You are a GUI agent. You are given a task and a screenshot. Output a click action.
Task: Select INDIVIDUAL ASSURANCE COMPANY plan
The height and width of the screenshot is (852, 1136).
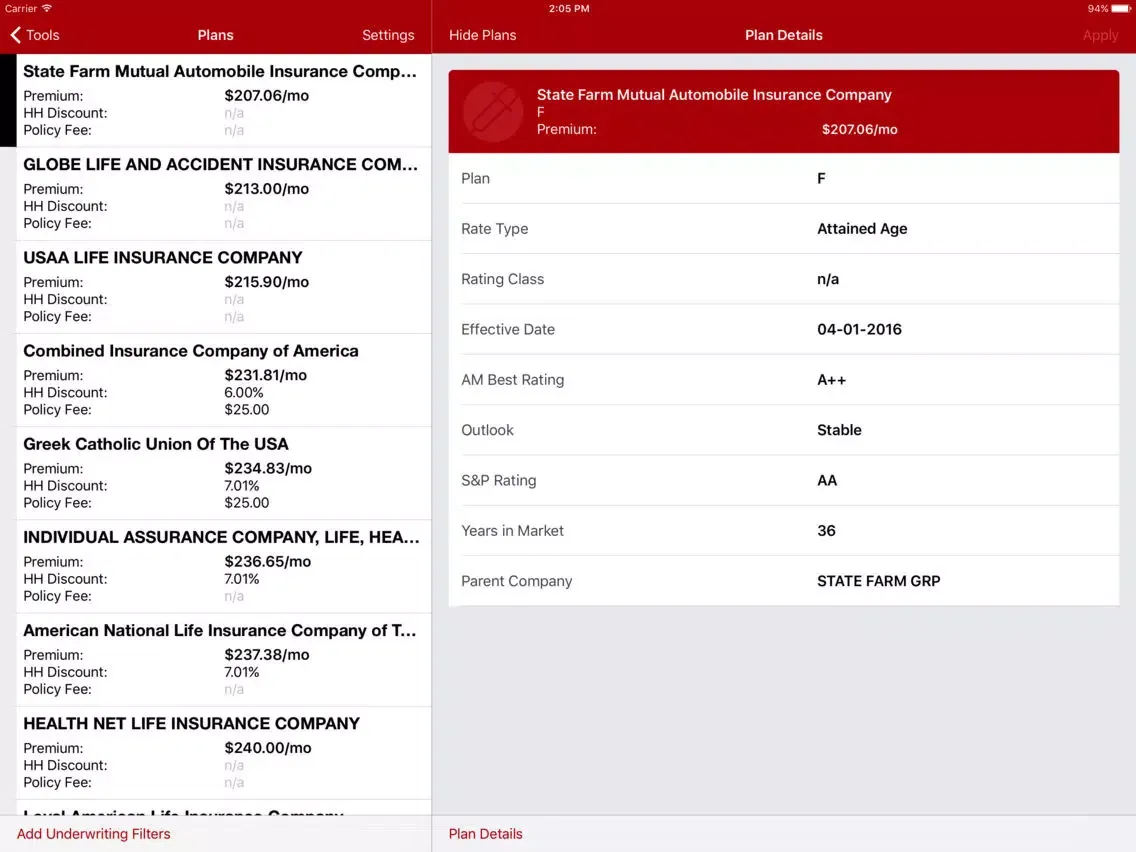[x=223, y=567]
